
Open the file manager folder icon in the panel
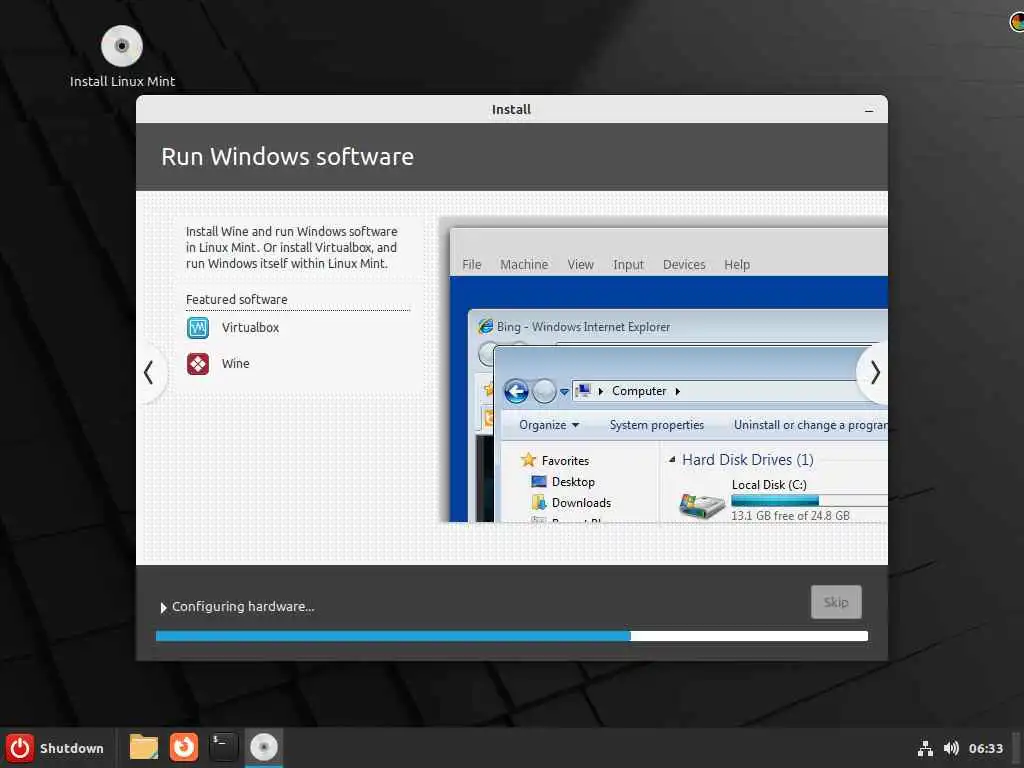(x=144, y=747)
